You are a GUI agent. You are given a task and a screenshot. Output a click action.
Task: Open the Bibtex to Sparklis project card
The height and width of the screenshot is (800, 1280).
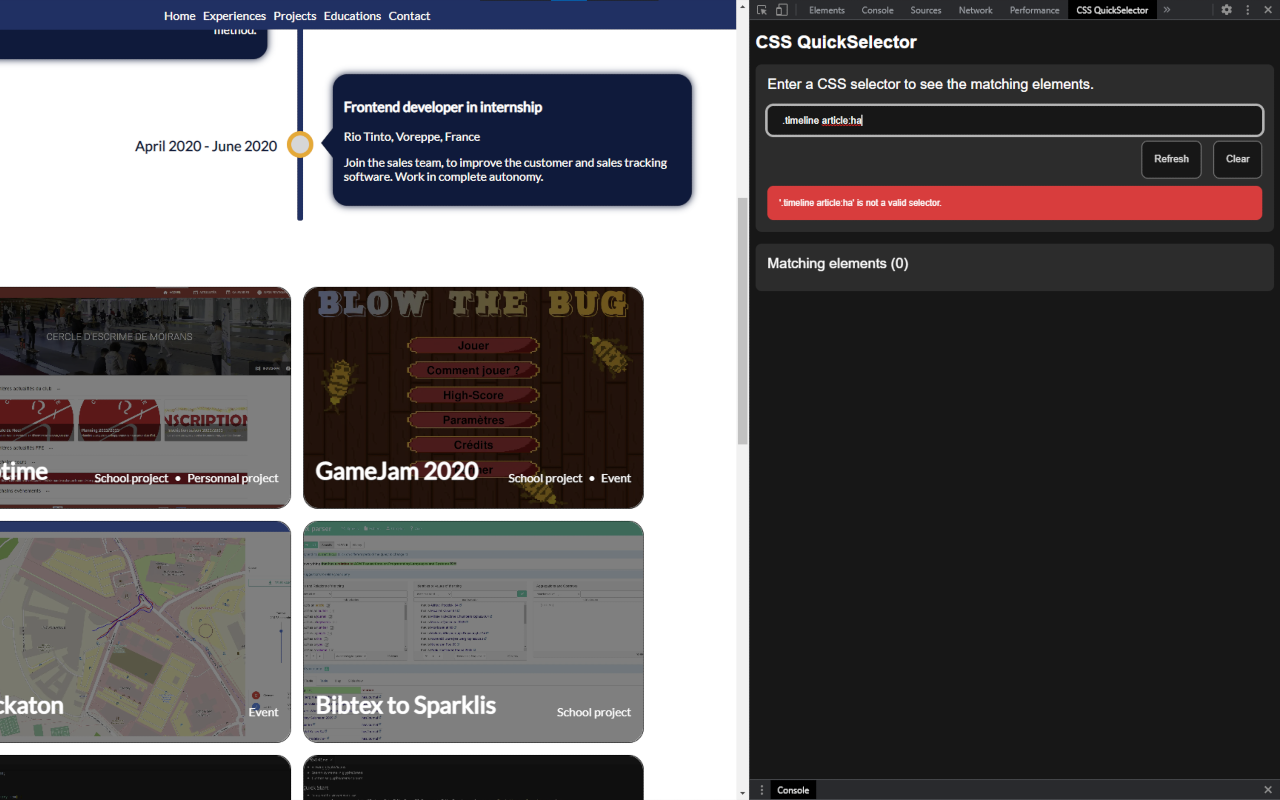coord(473,632)
